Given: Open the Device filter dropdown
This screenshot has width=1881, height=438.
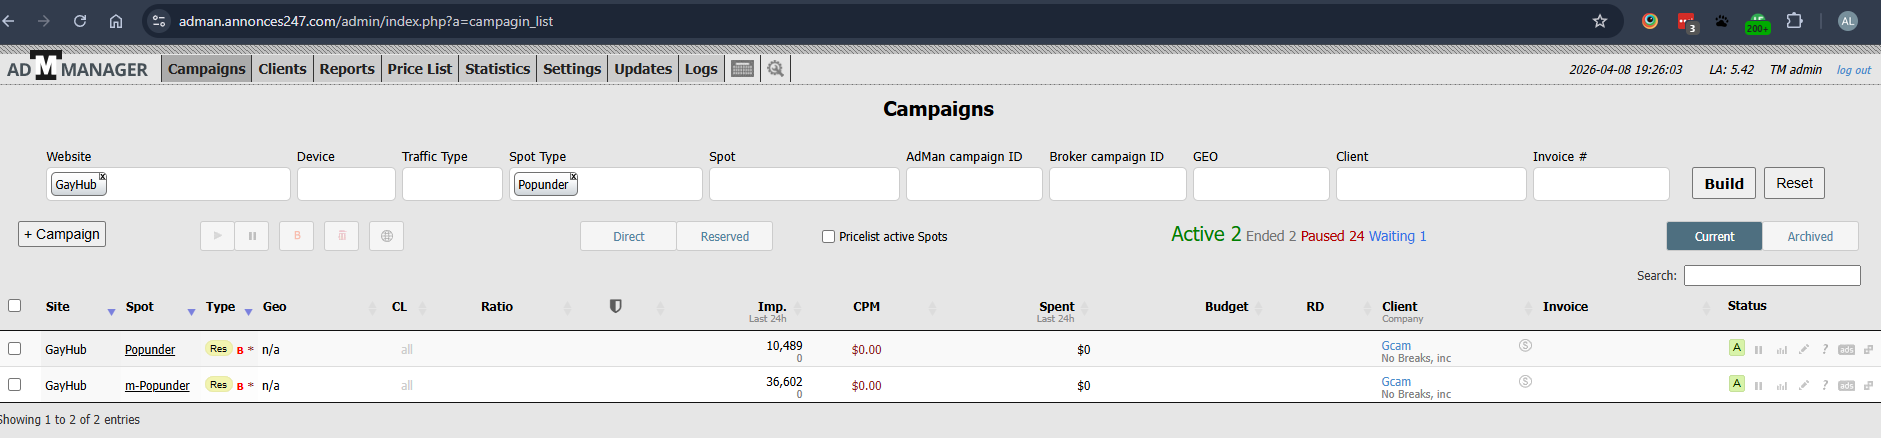Looking at the screenshot, I should tap(346, 184).
